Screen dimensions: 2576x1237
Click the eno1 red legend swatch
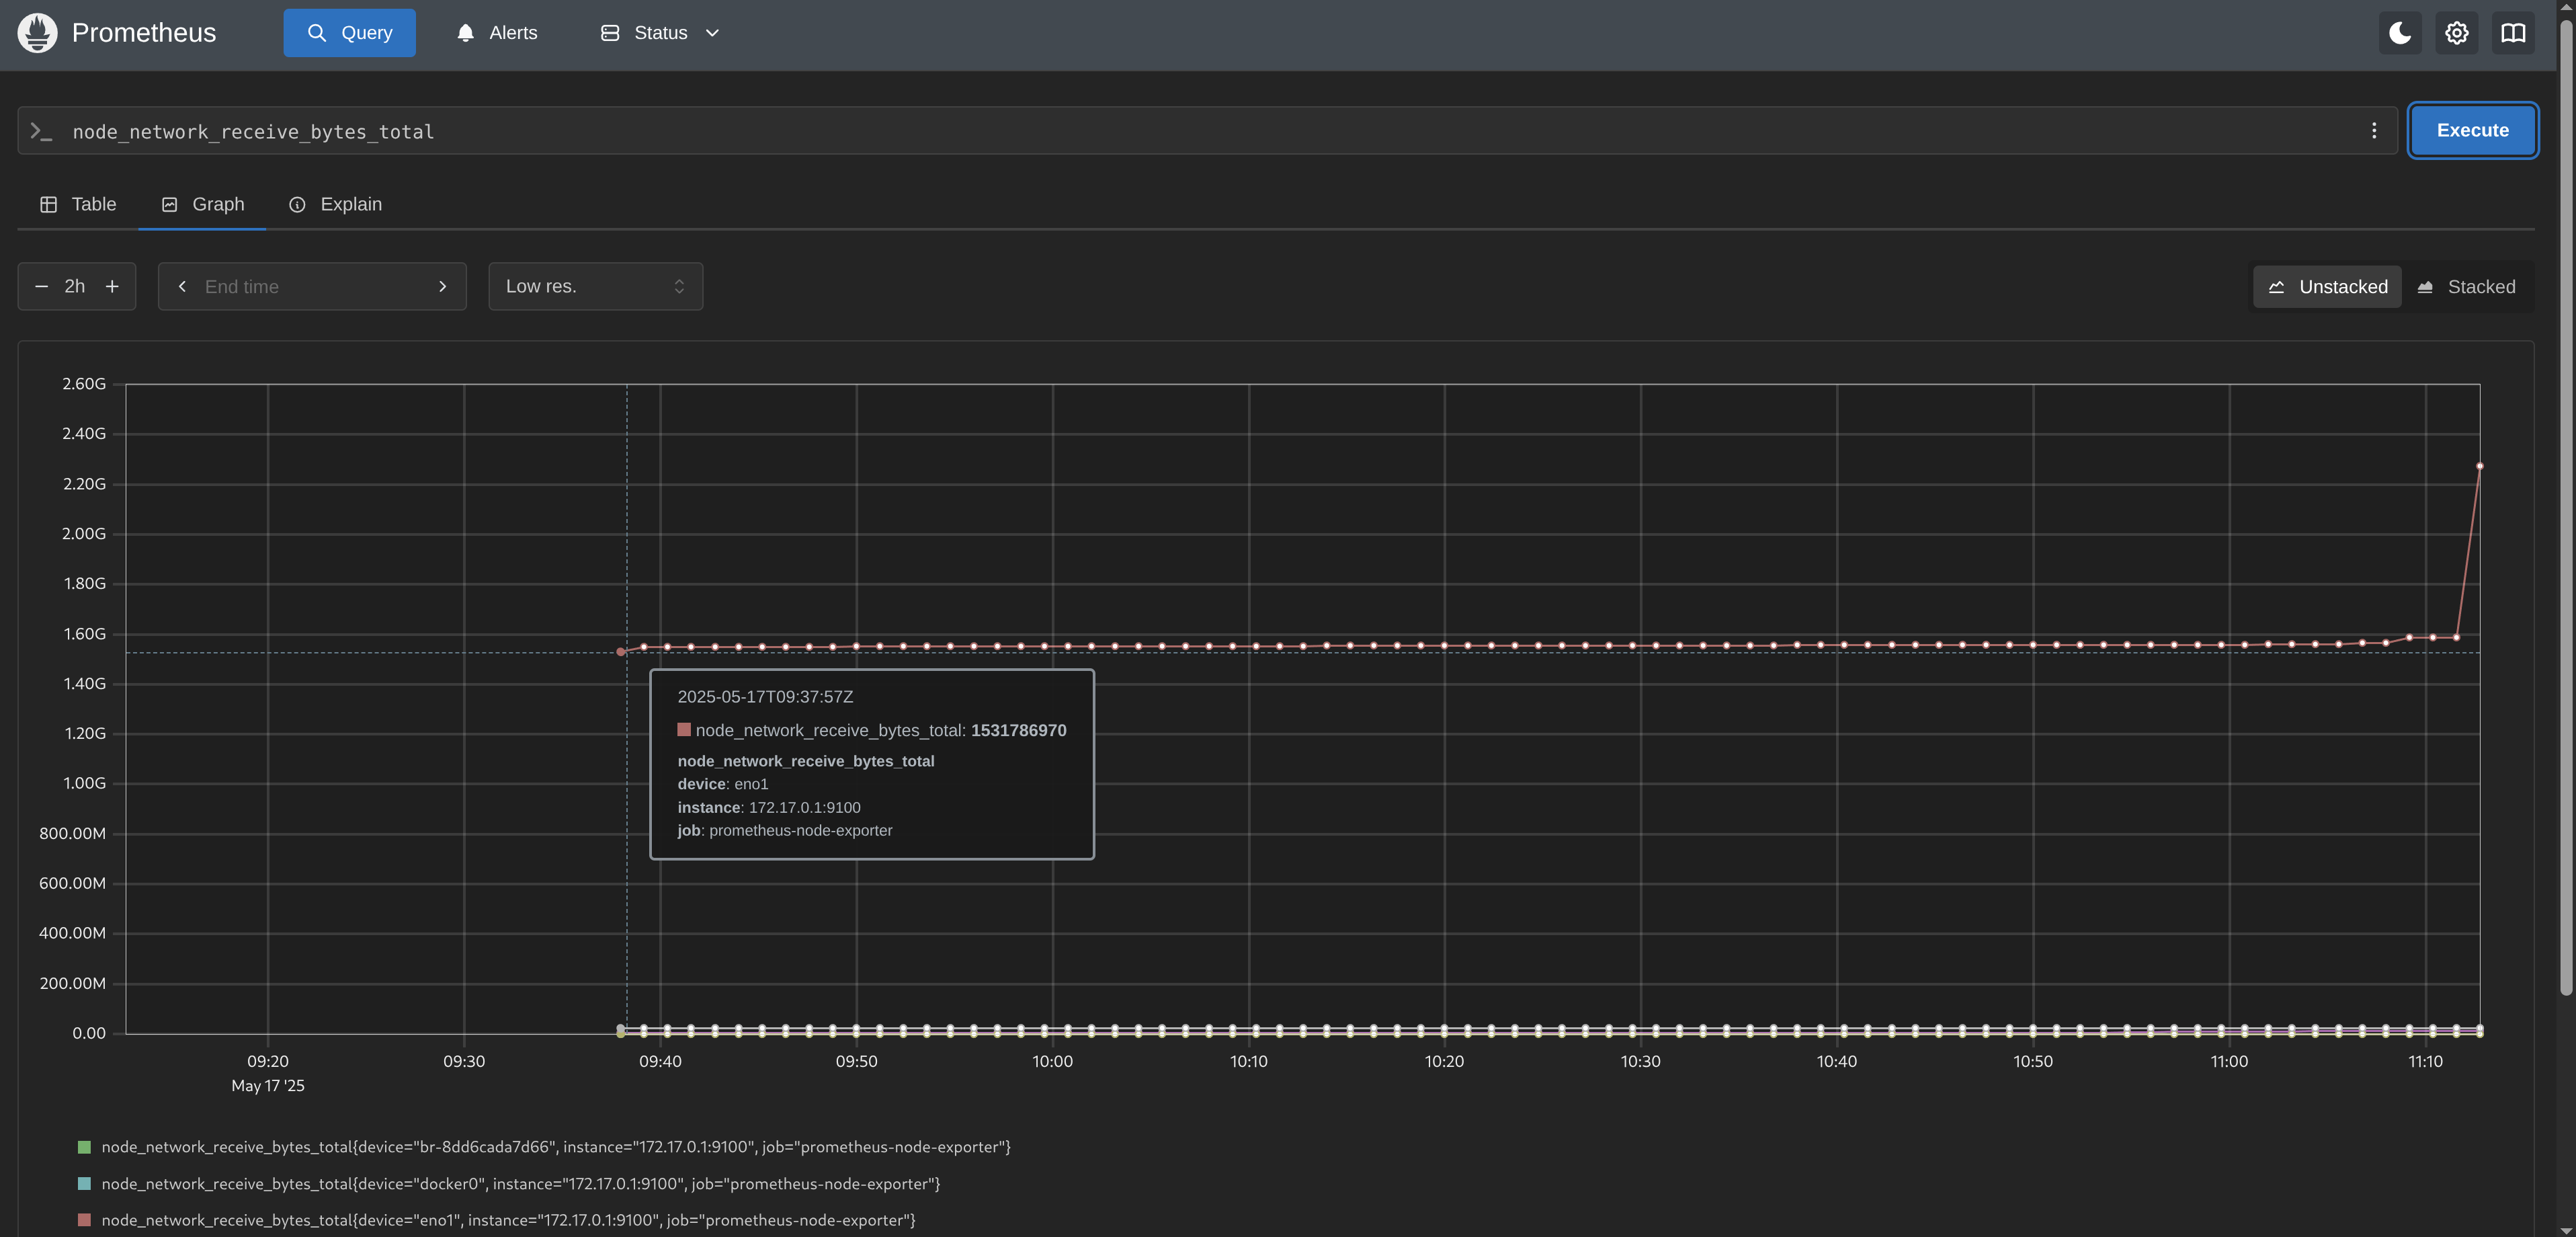pyautogui.click(x=84, y=1220)
